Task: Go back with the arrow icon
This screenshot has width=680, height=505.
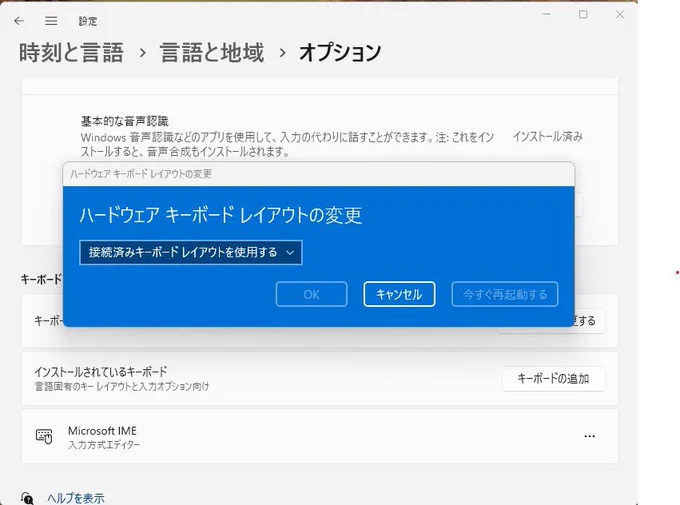Action: coord(19,21)
